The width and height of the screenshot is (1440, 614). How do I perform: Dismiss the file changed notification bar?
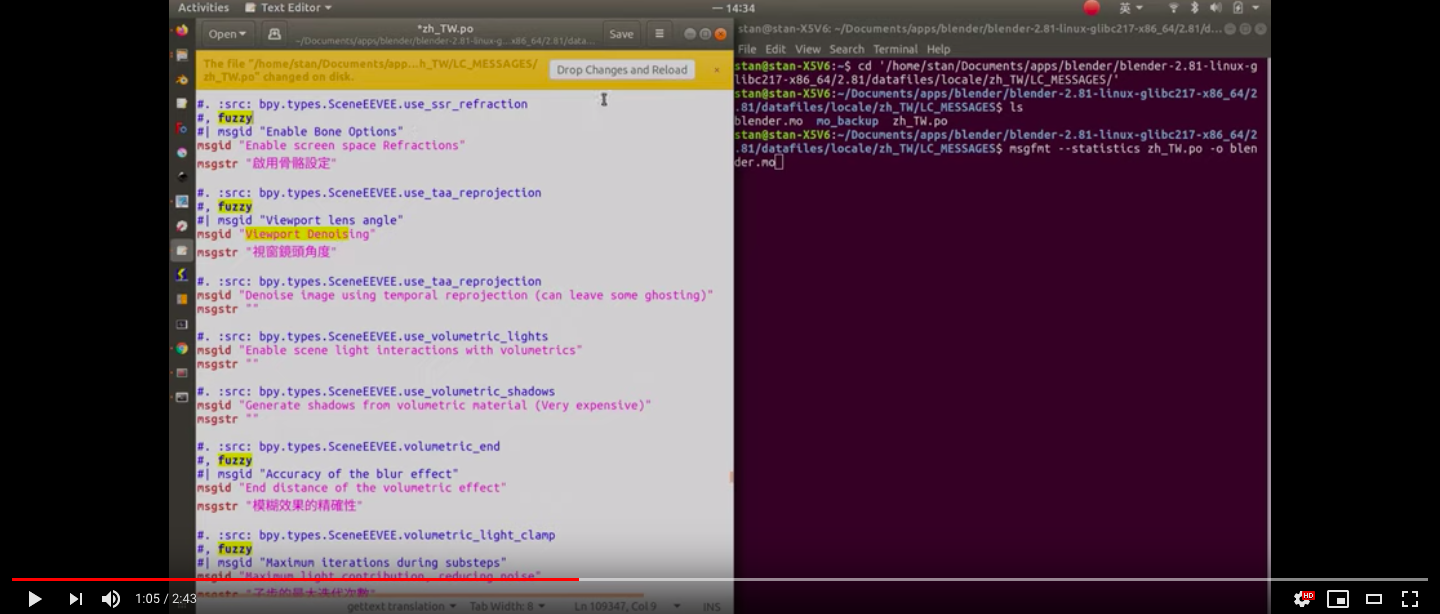tap(716, 70)
